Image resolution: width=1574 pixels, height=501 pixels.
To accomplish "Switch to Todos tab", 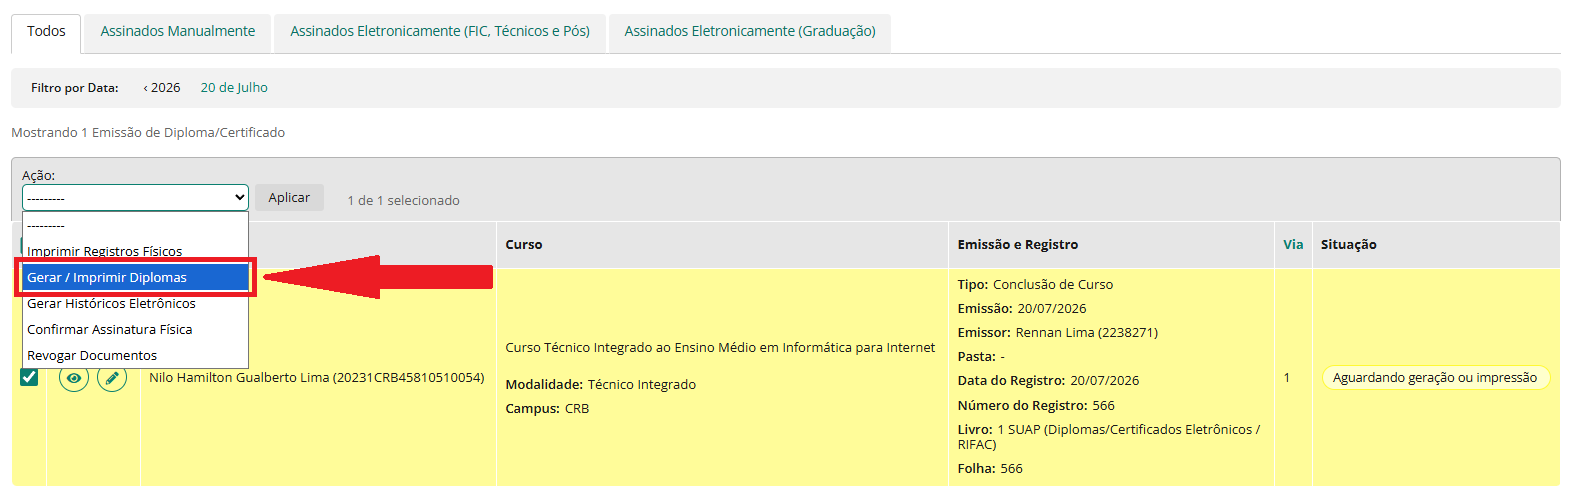I will [x=46, y=32].
